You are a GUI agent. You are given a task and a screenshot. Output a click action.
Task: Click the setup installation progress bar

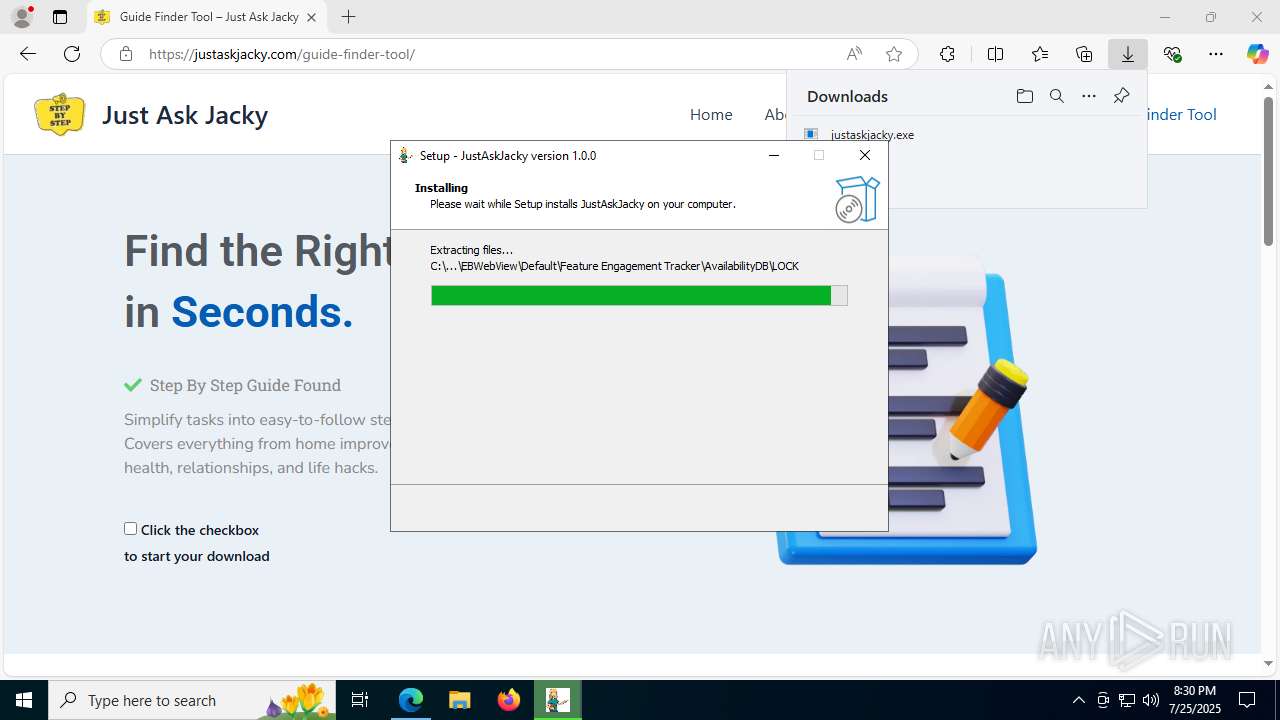click(639, 295)
